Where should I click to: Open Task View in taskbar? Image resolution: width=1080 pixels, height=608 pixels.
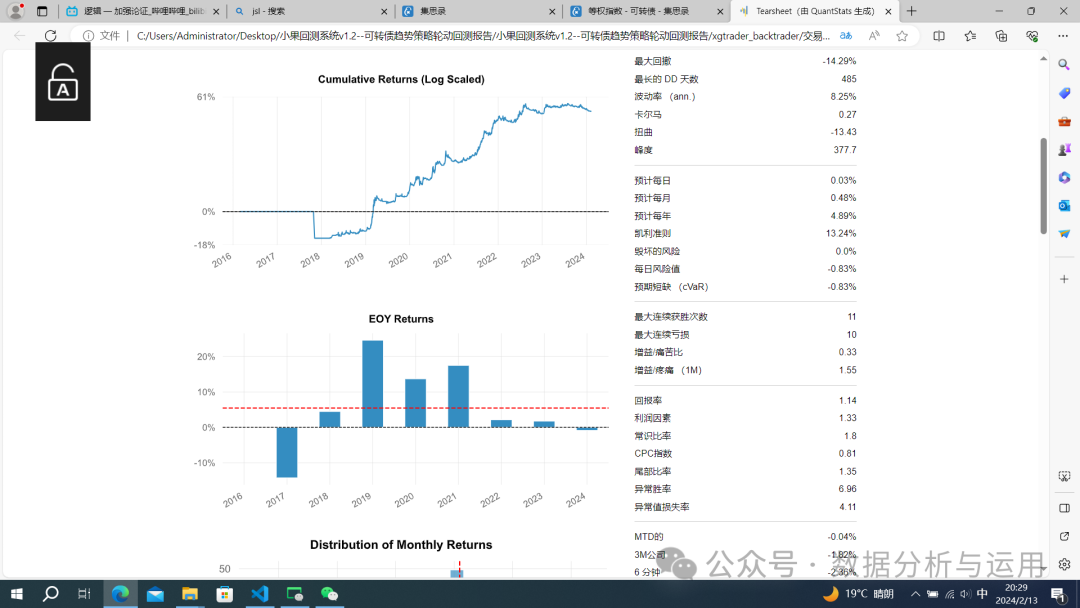[x=84, y=594]
